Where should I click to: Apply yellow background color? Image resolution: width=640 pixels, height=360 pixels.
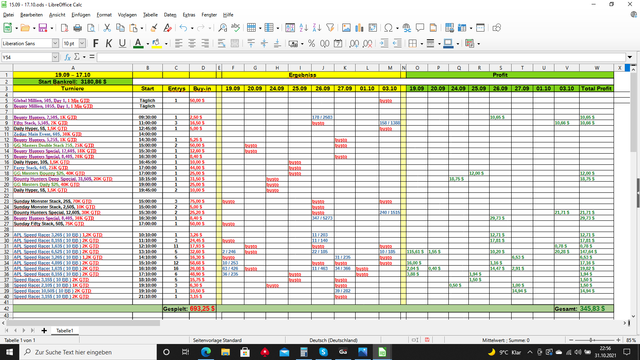pos(156,43)
